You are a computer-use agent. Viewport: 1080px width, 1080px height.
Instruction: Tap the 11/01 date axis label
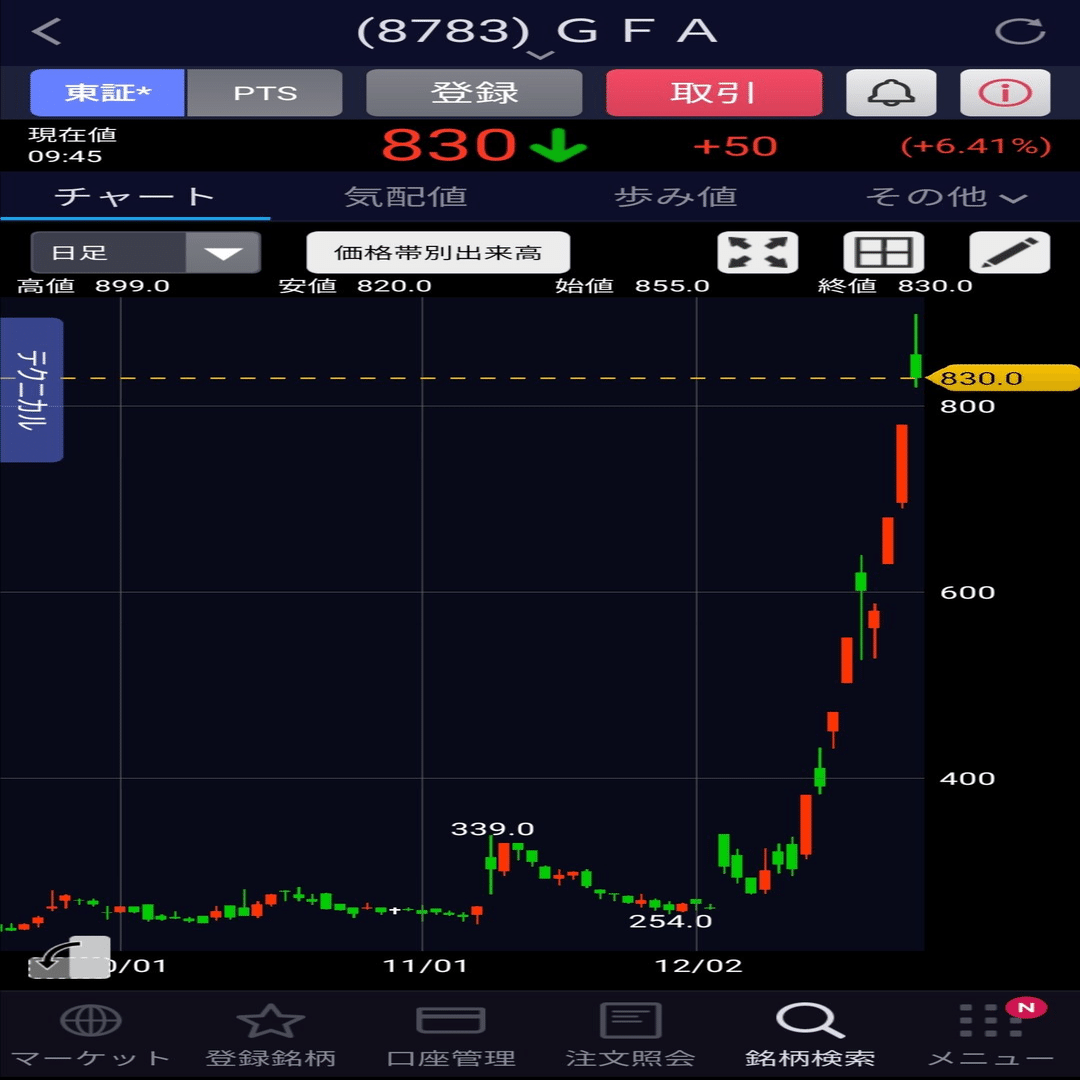click(x=425, y=966)
